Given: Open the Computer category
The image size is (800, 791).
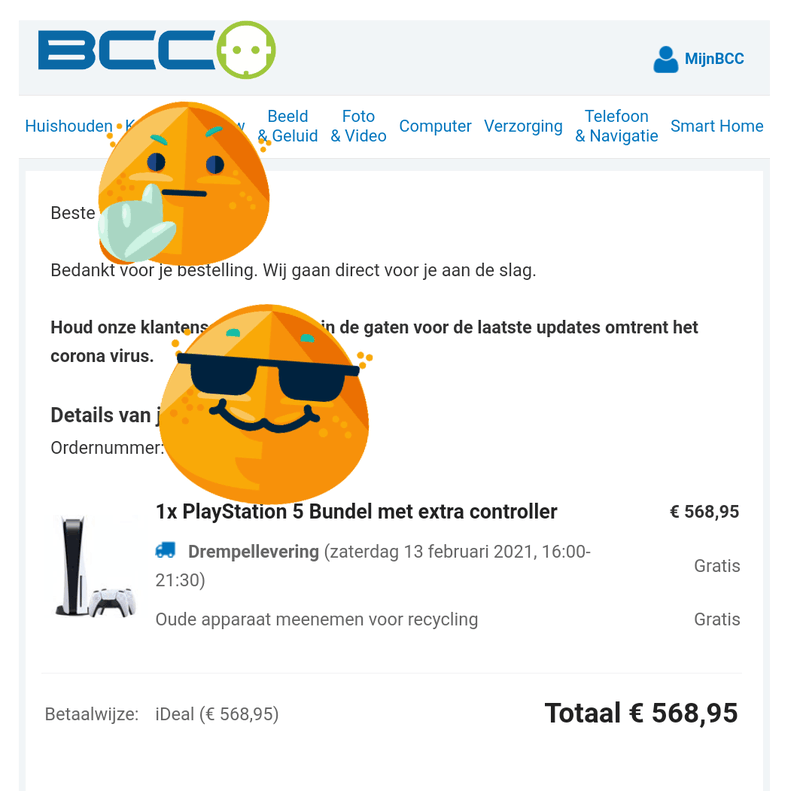Looking at the screenshot, I should point(435,126).
